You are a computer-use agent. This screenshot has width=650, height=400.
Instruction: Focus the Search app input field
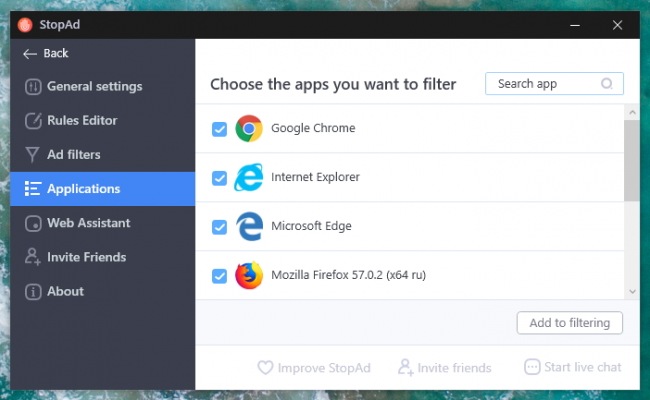554,84
